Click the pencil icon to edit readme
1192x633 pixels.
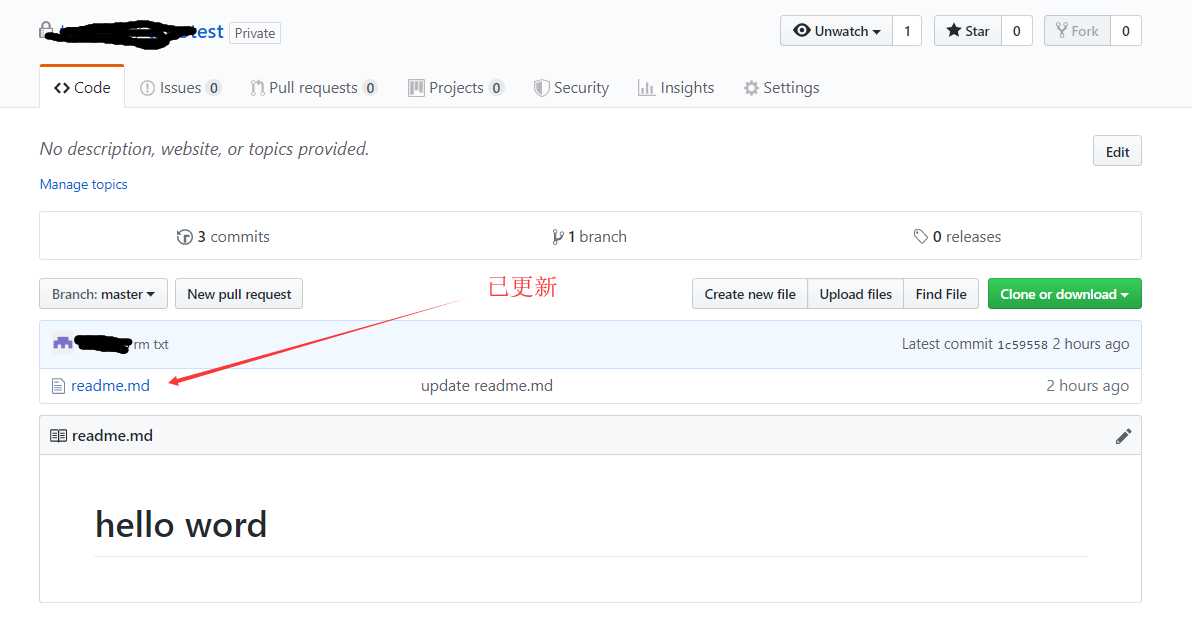[x=1124, y=436]
